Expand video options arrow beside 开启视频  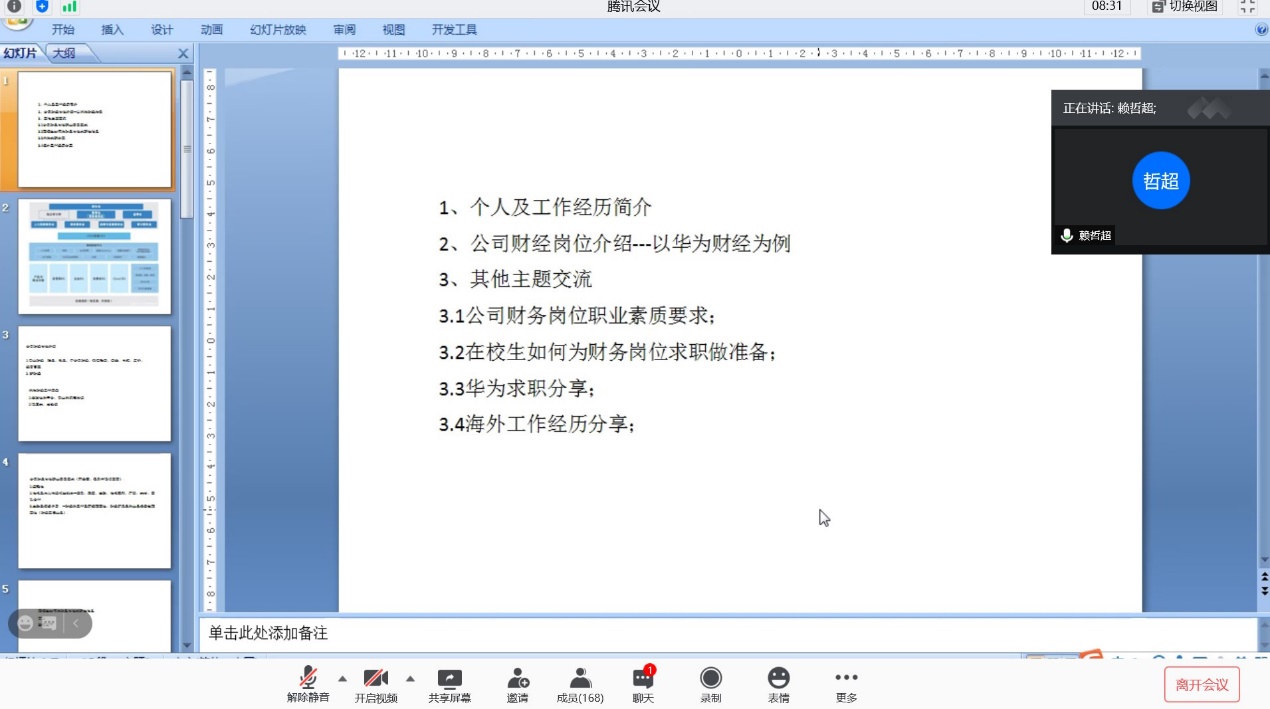[410, 677]
